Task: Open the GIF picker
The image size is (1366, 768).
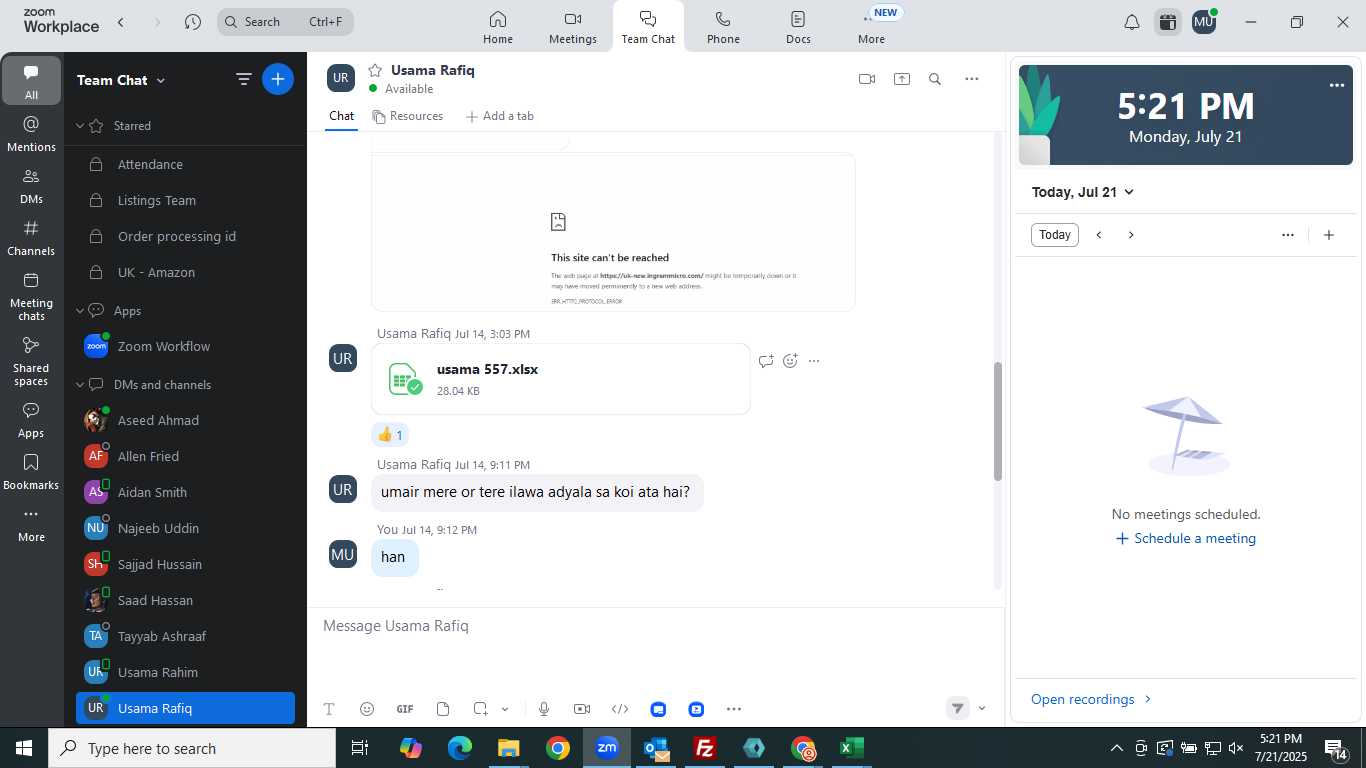Action: coord(405,709)
